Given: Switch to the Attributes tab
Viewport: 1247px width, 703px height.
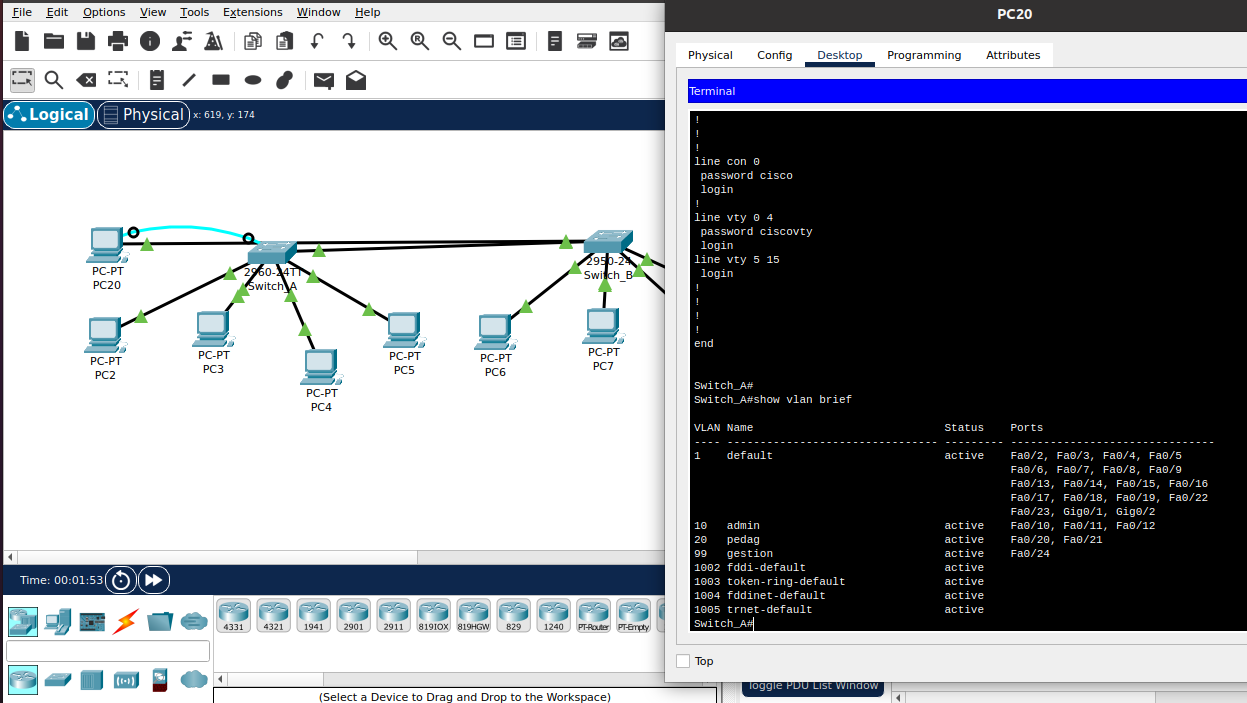Looking at the screenshot, I should pos(1013,55).
